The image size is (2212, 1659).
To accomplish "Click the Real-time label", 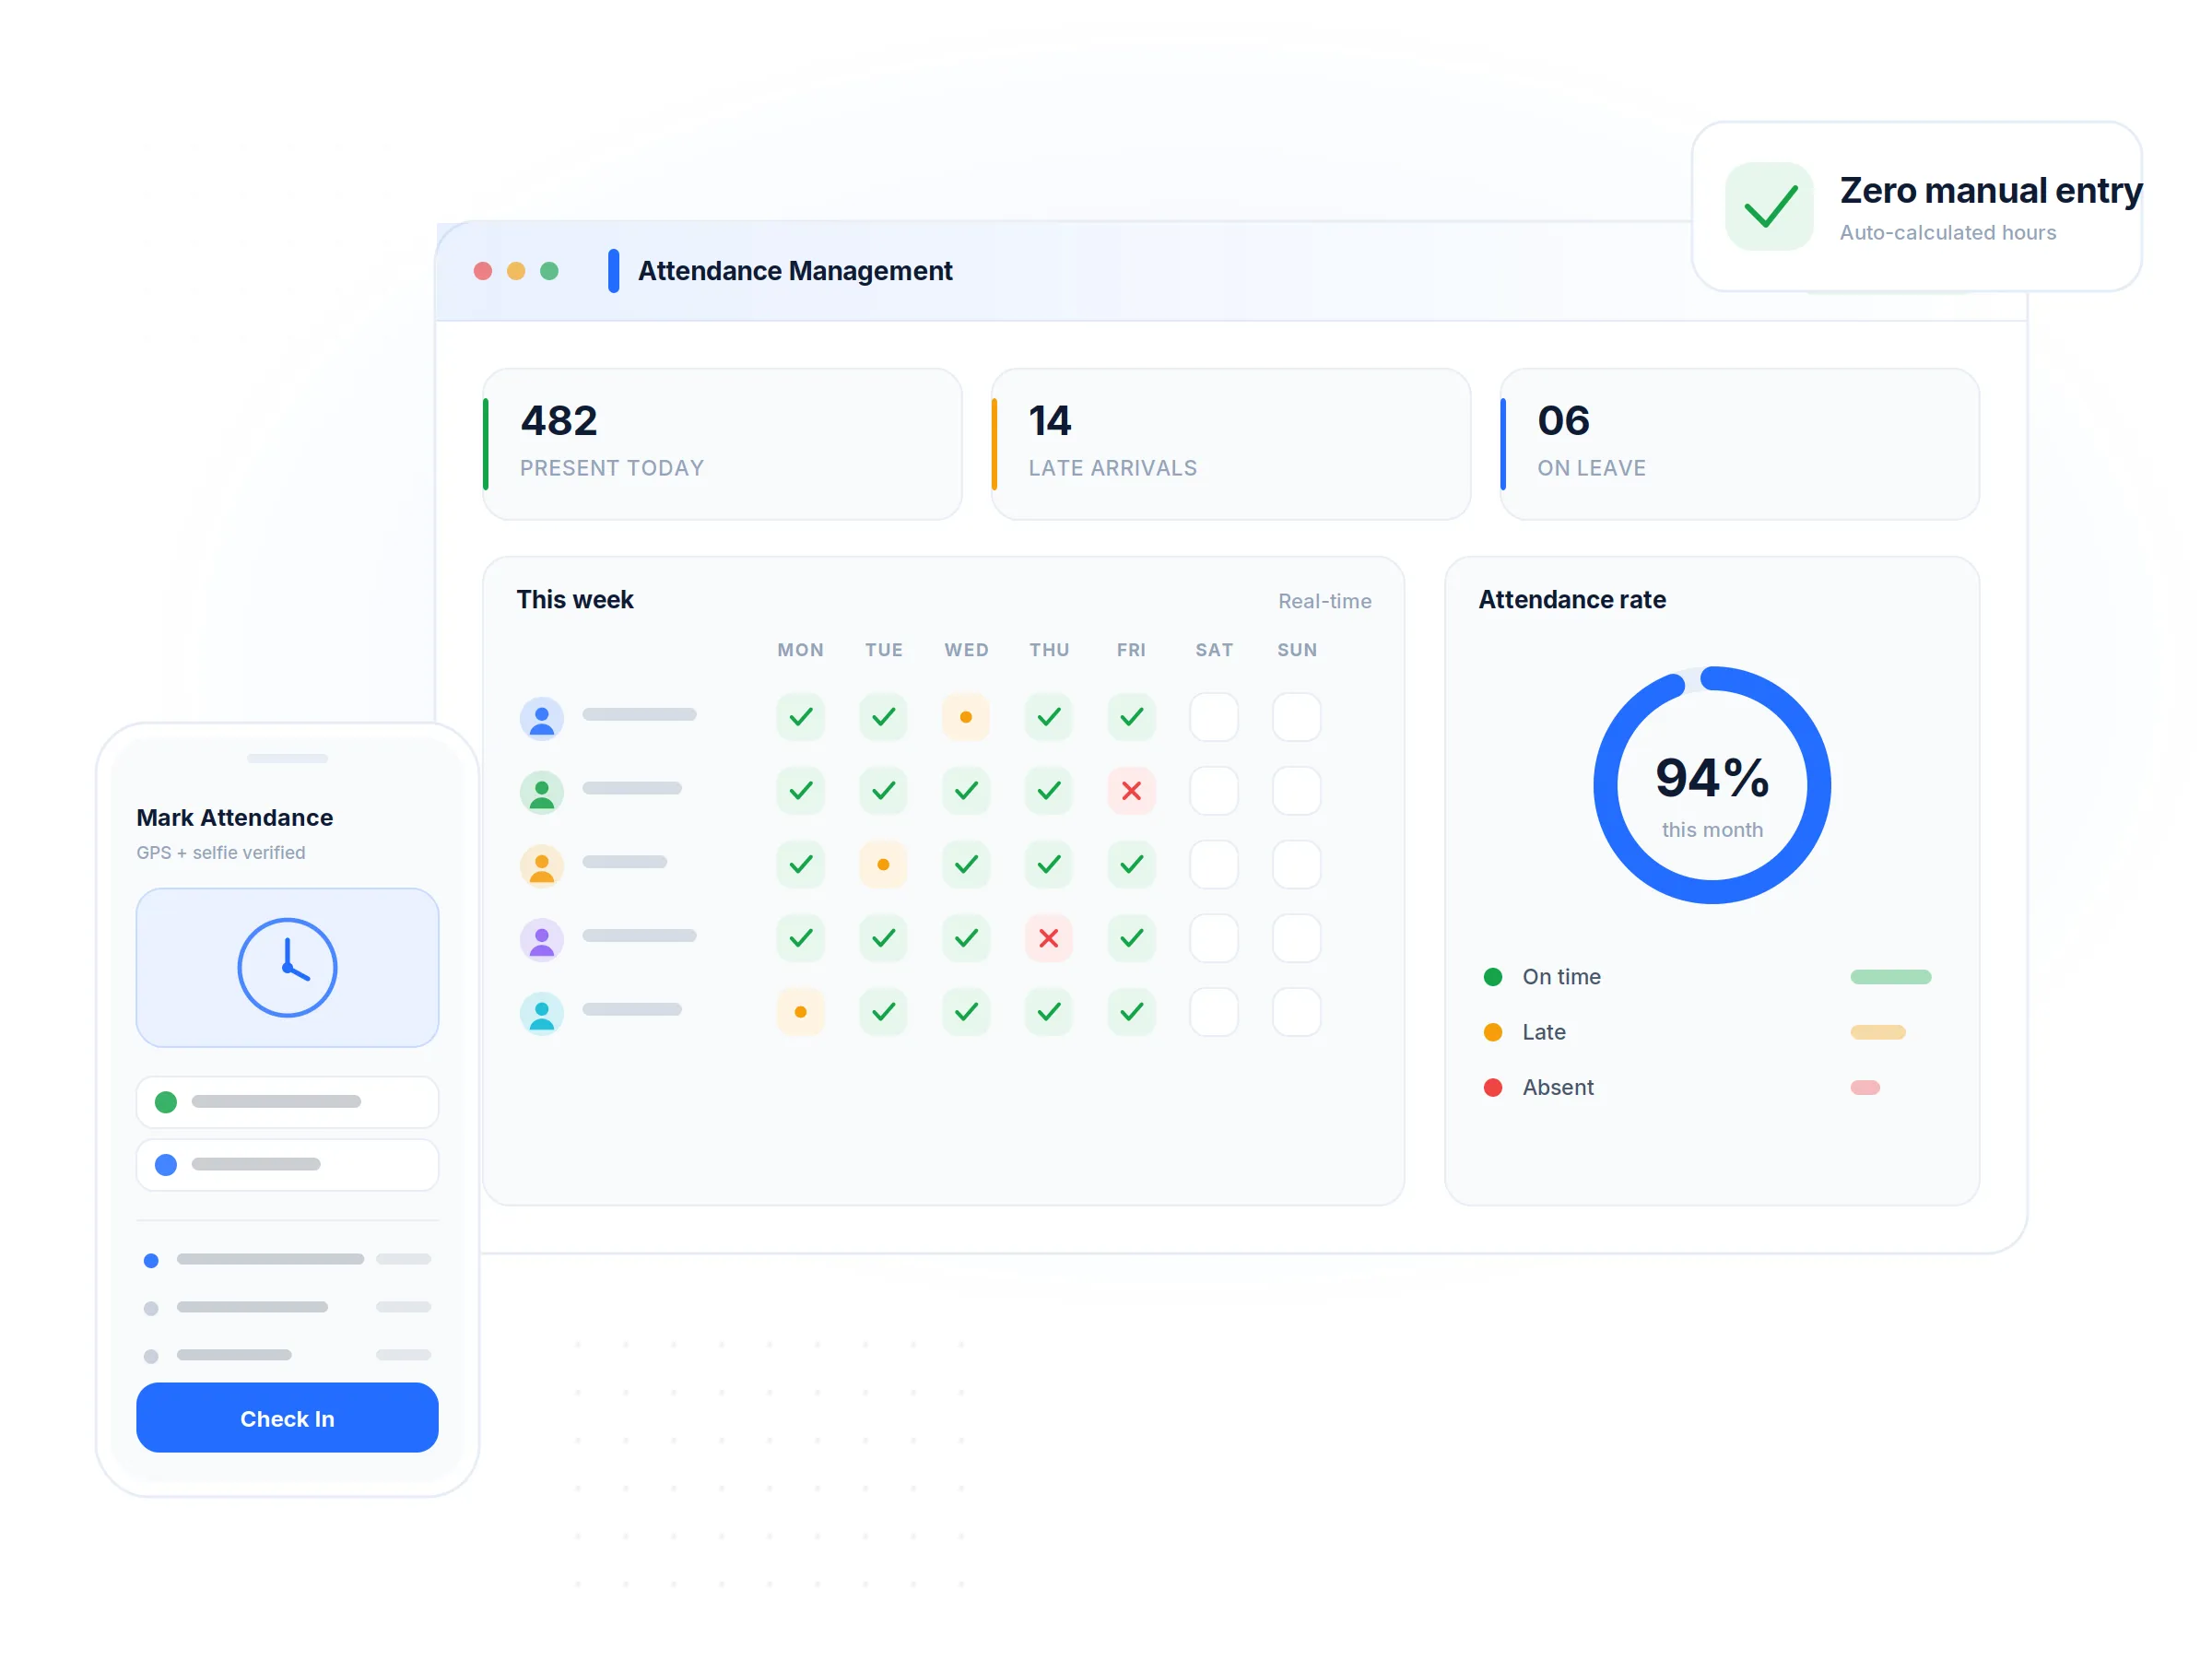I will 1324,601.
